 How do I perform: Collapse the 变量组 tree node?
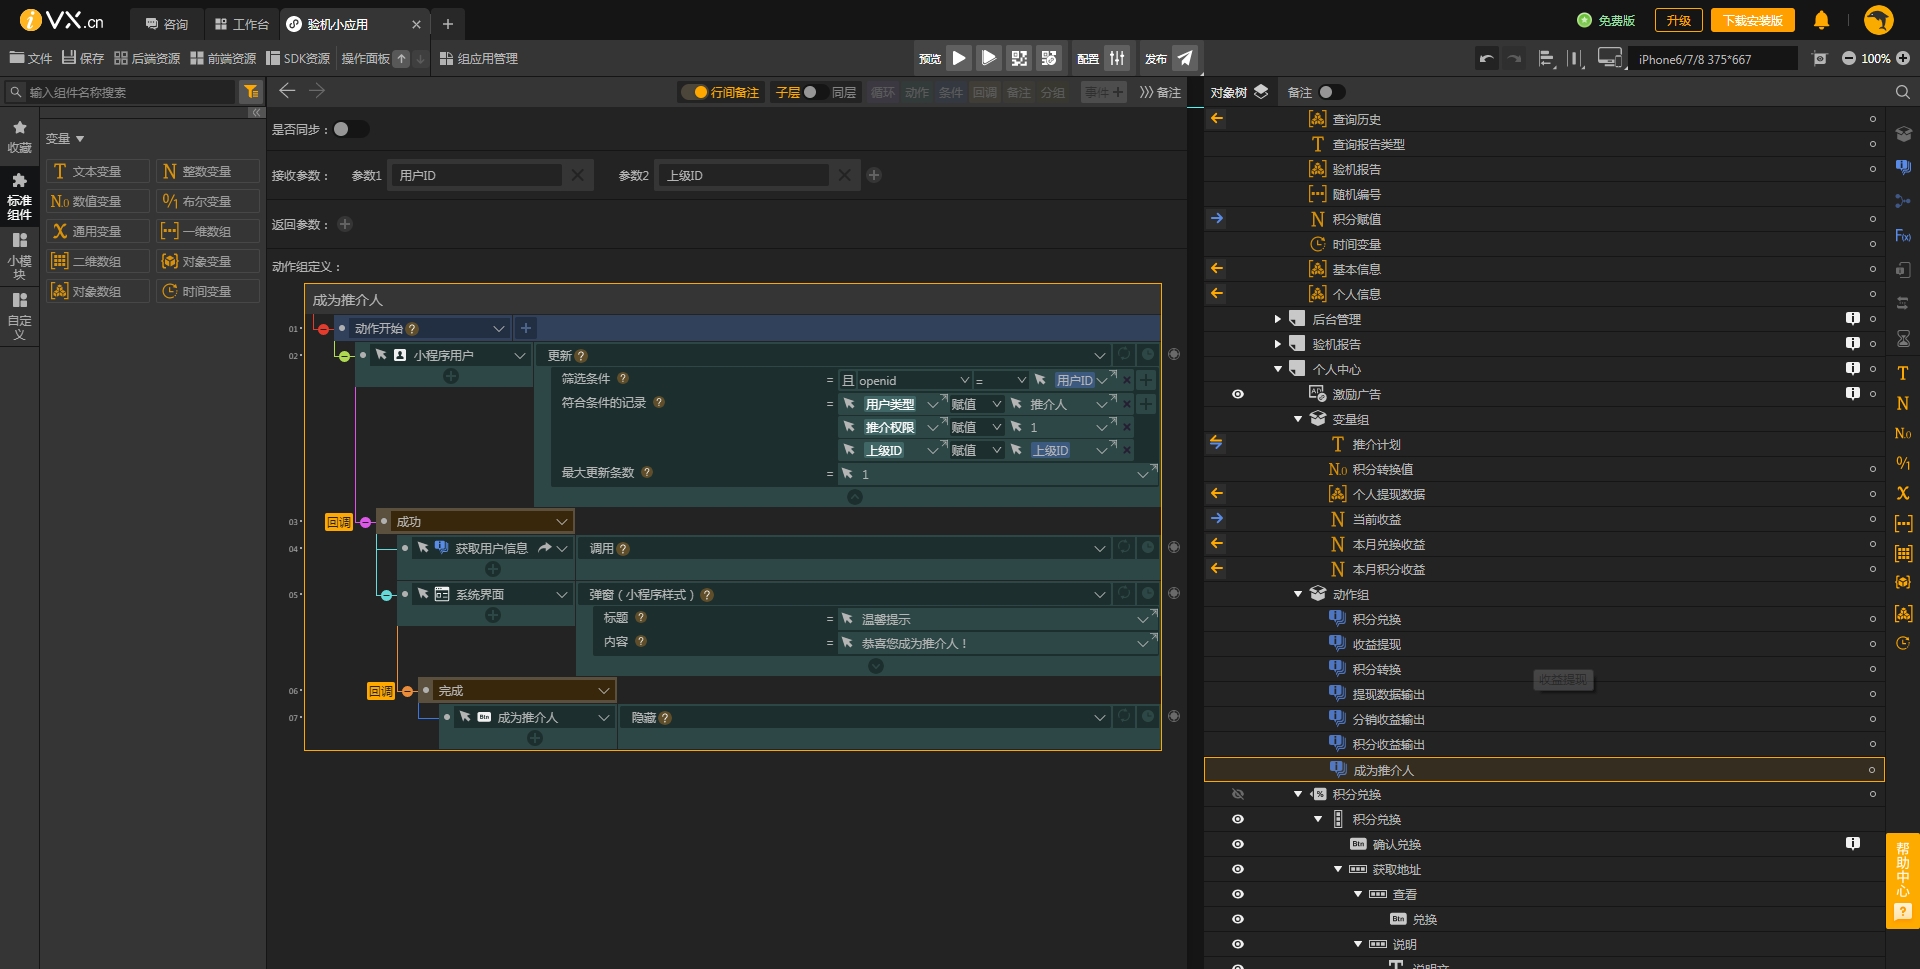(1298, 419)
